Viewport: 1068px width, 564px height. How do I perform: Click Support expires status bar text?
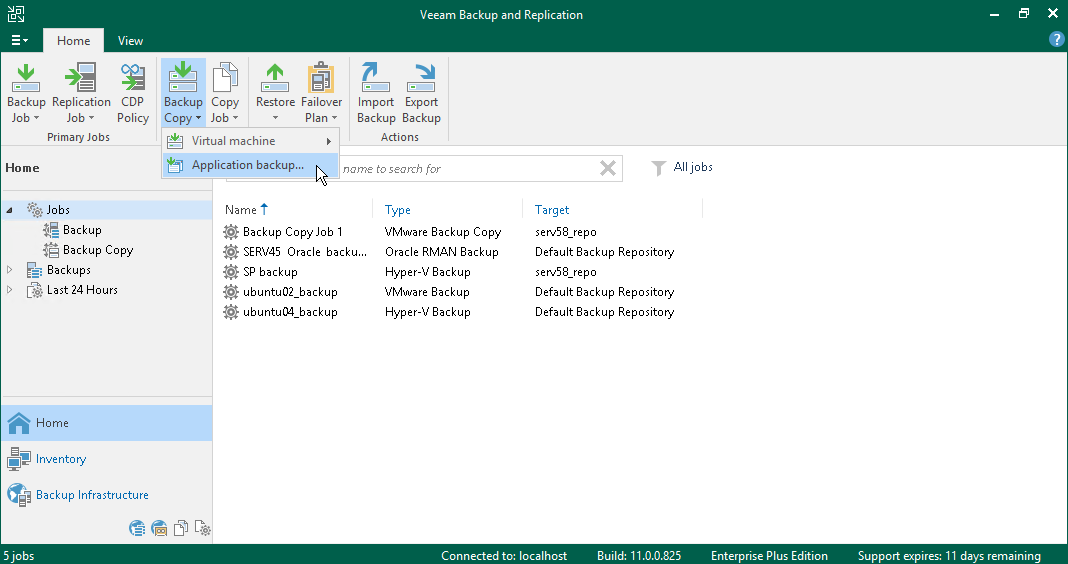[949, 556]
